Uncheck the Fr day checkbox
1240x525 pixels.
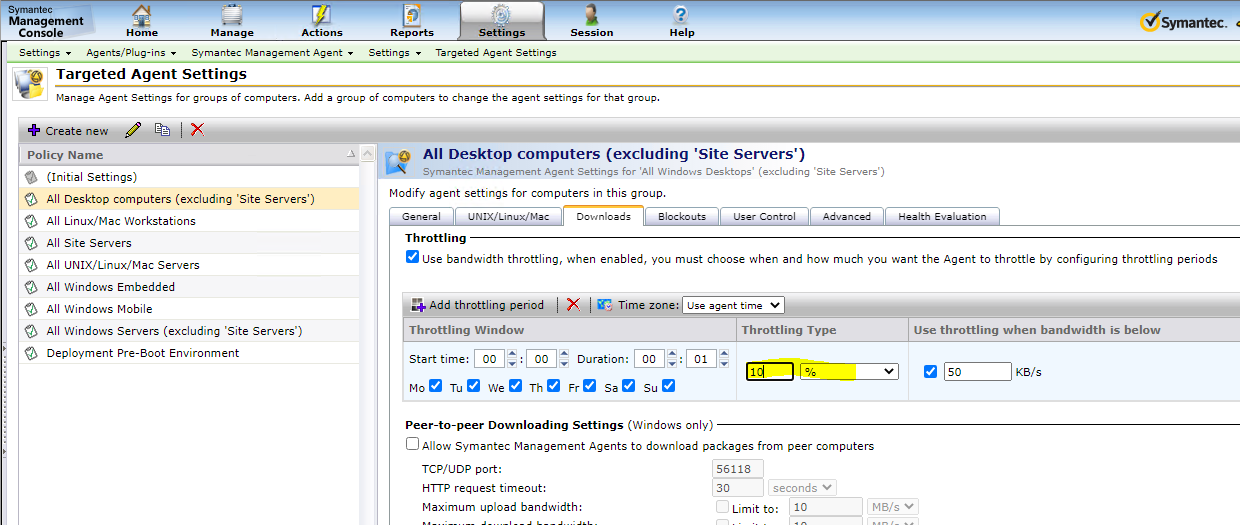tap(590, 386)
